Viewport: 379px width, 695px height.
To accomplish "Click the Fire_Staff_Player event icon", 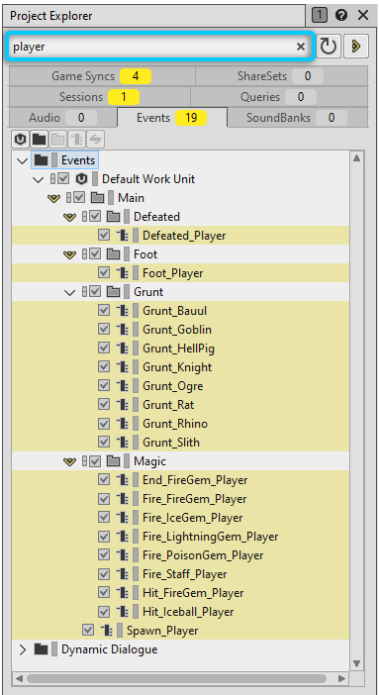I will pos(122,574).
